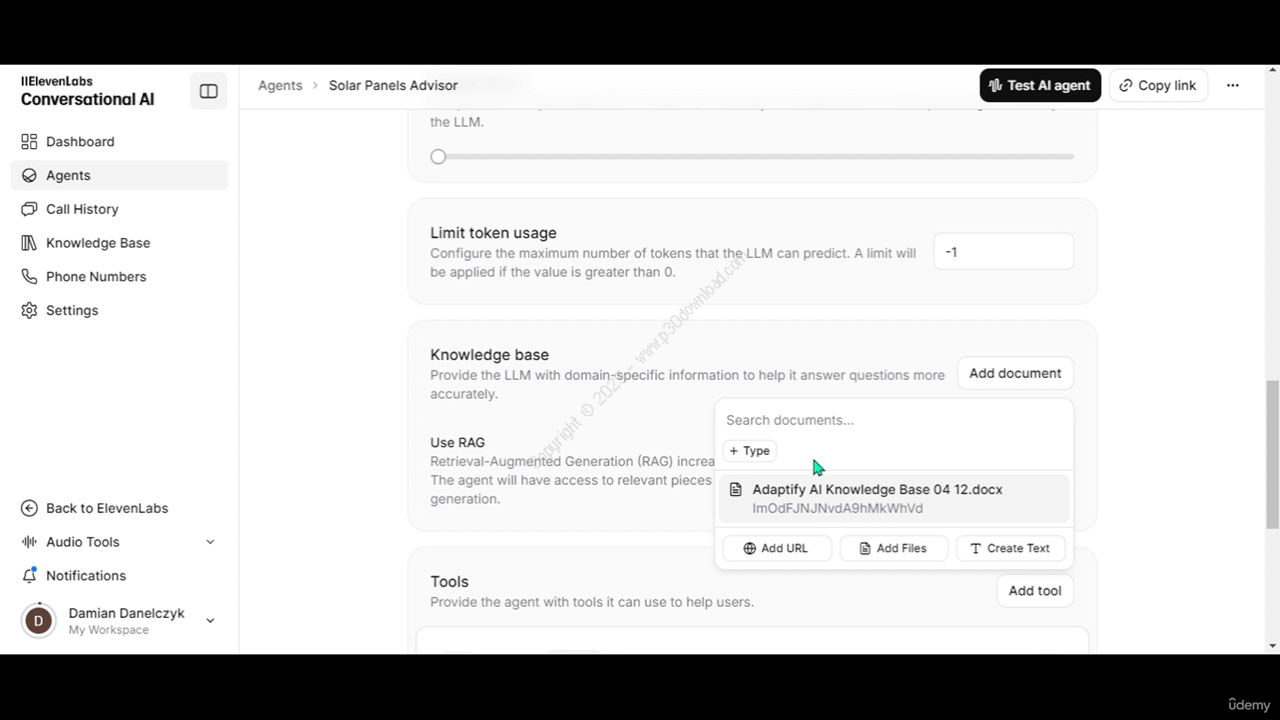Open Settings in sidebar
Screen dimensions: 1280x720
tap(119, 311)
